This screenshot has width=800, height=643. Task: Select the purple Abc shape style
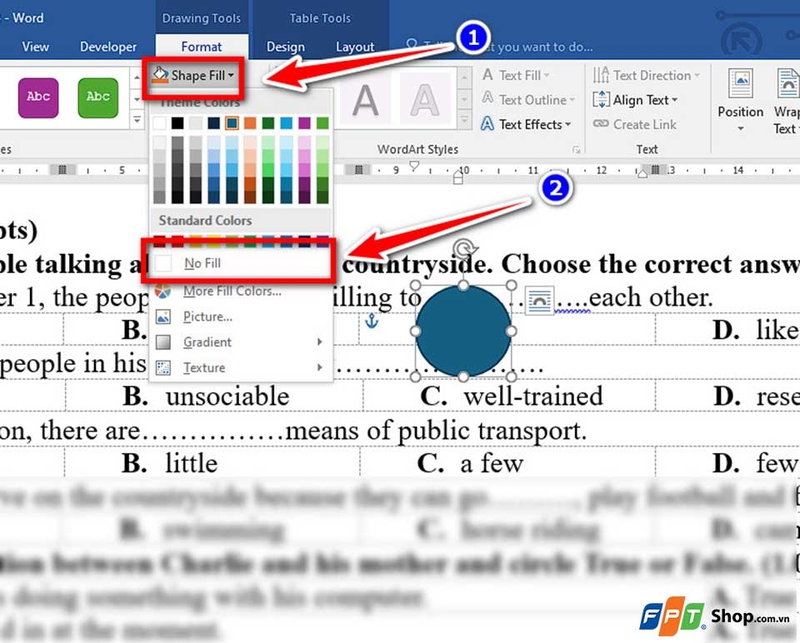tap(38, 97)
